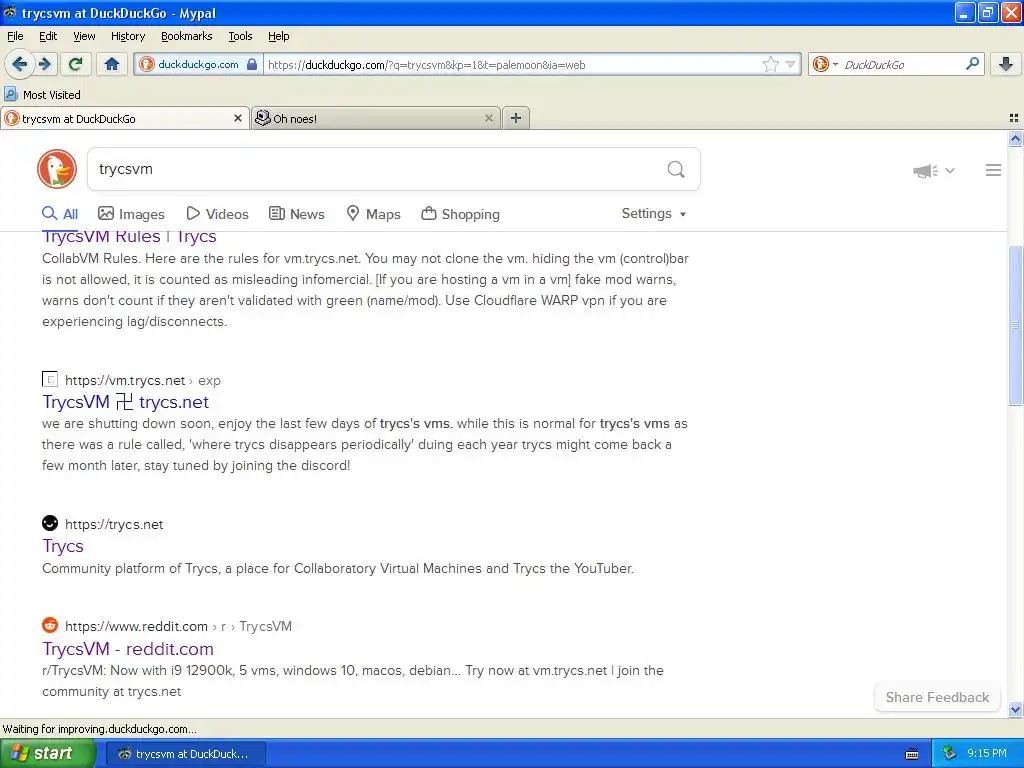This screenshot has width=1024, height=768.
Task: Click the padlock security icon
Action: 251,64
